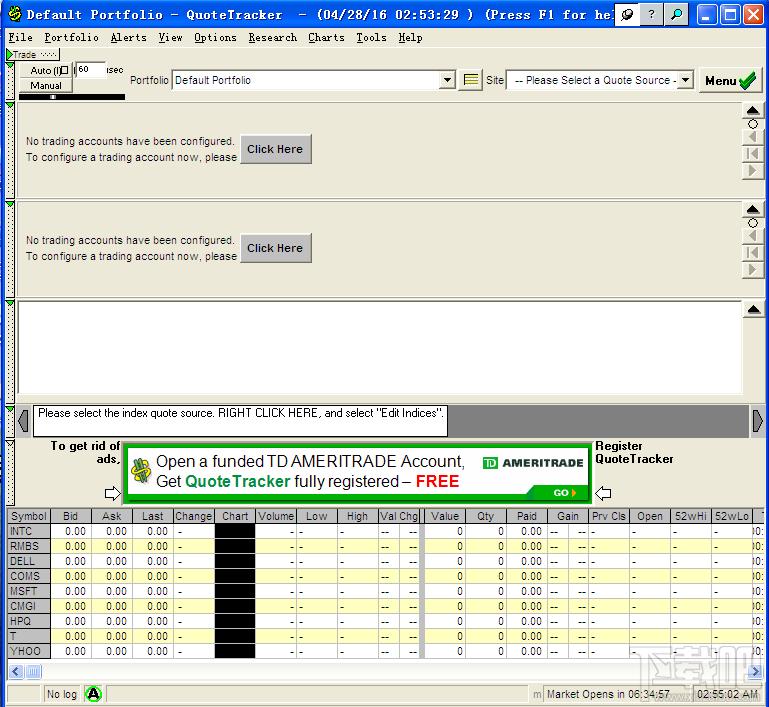Open the Menu button with green checkmark
This screenshot has height=707, width=769.
[x=730, y=80]
